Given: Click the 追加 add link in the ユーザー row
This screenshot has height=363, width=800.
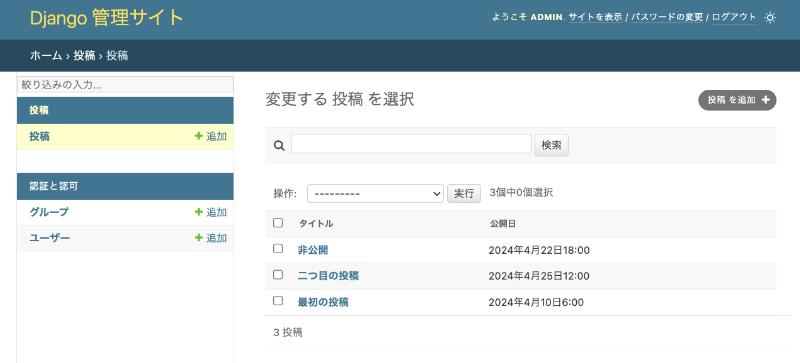Looking at the screenshot, I should [x=211, y=238].
